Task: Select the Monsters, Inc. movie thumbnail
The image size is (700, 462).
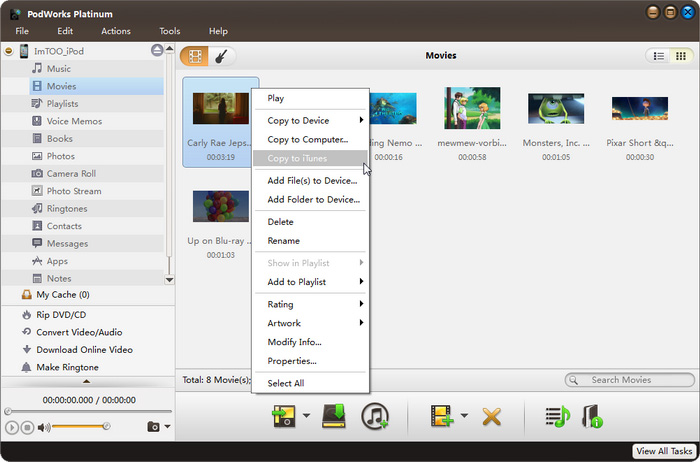Action: [x=556, y=108]
